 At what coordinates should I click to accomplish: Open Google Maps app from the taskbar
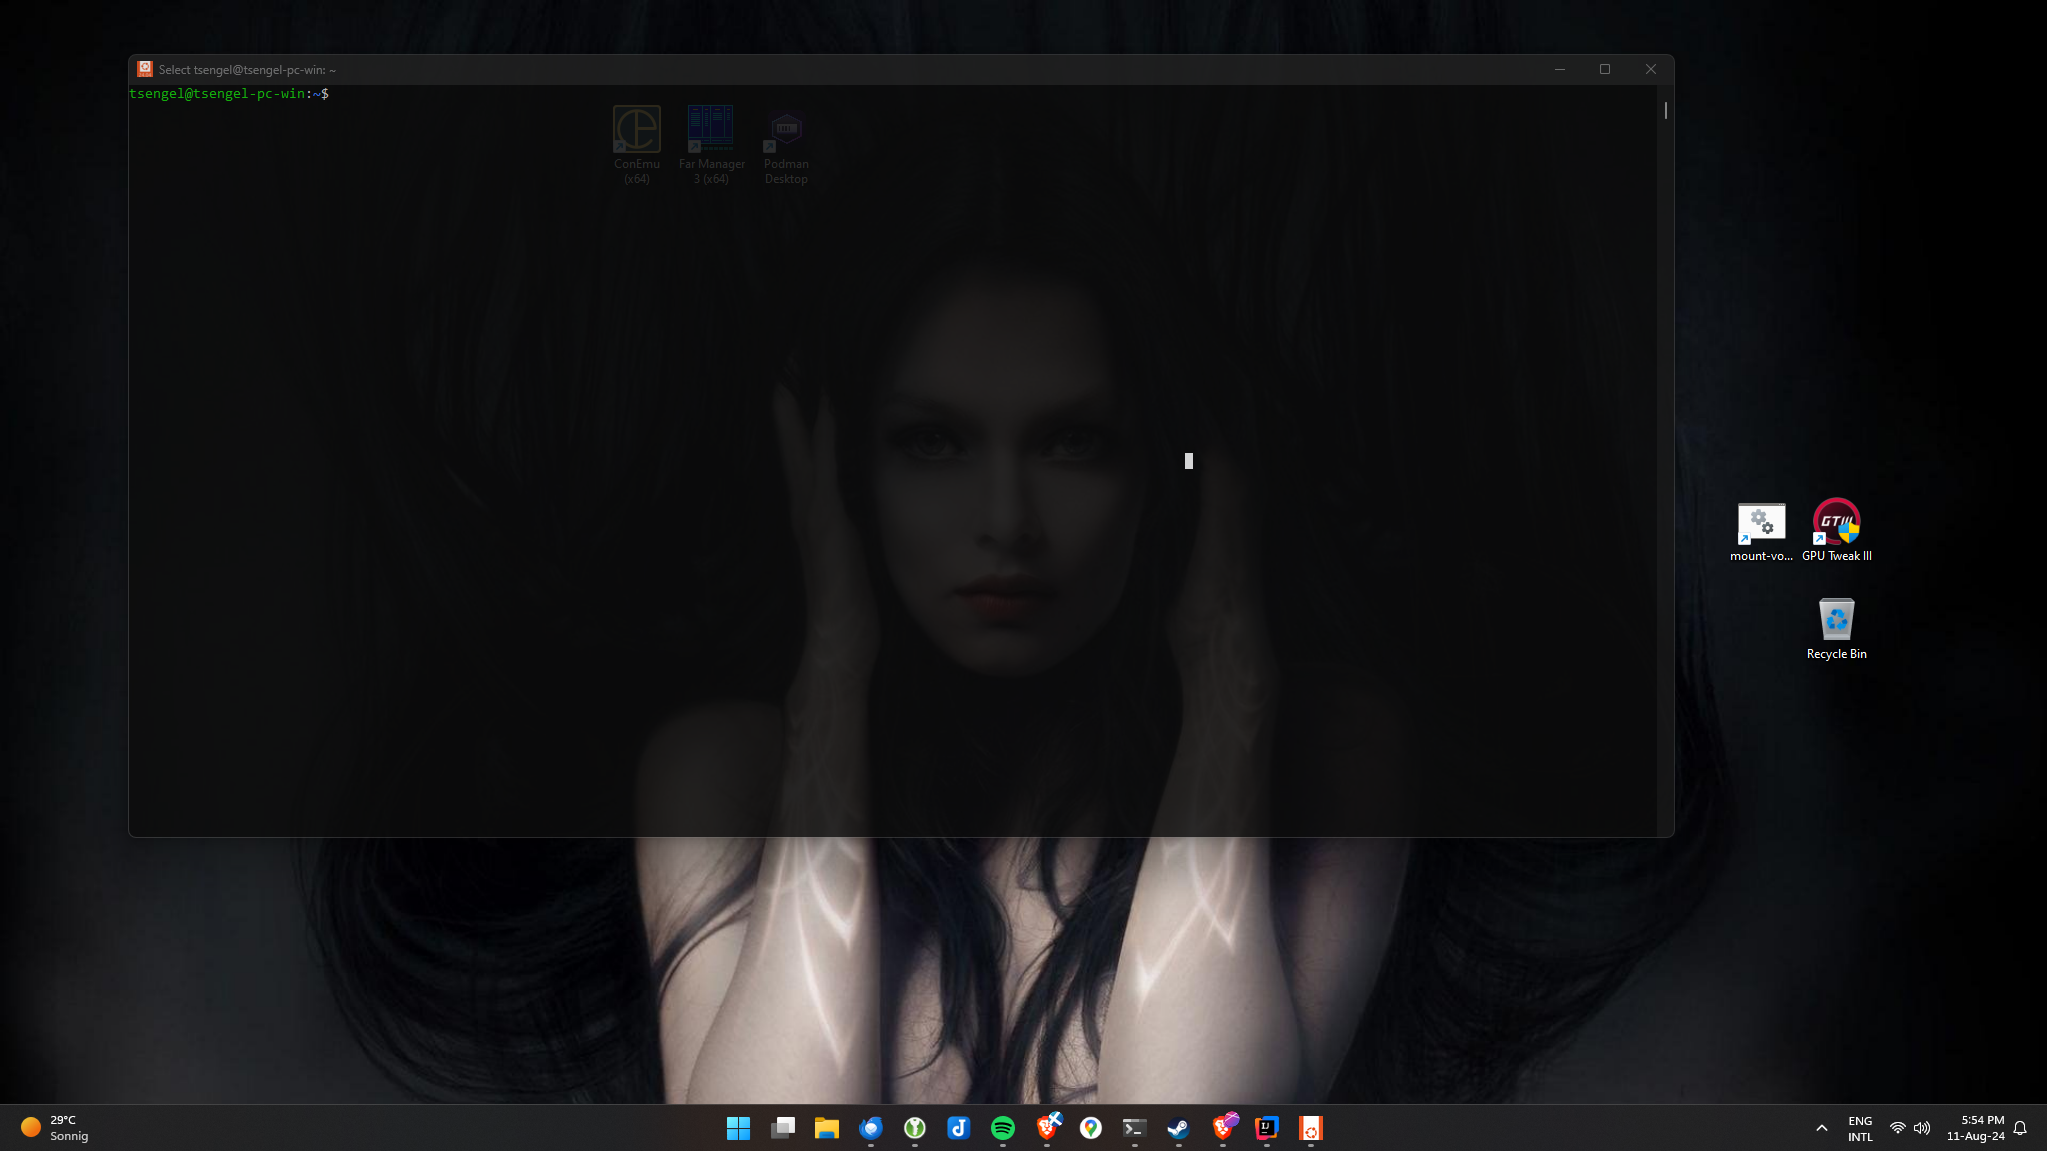pos(1090,1128)
